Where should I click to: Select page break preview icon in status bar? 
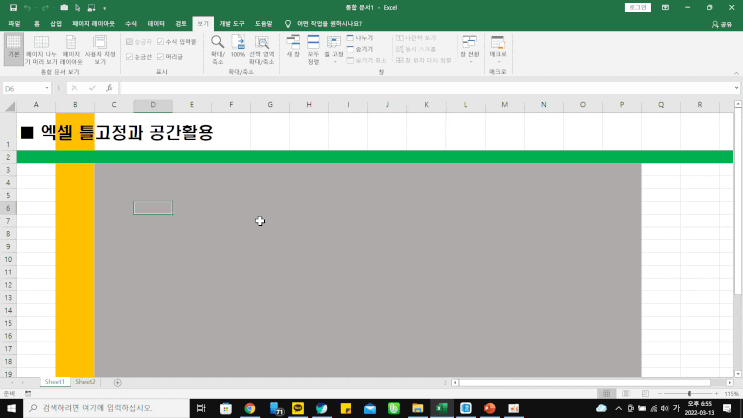click(645, 394)
